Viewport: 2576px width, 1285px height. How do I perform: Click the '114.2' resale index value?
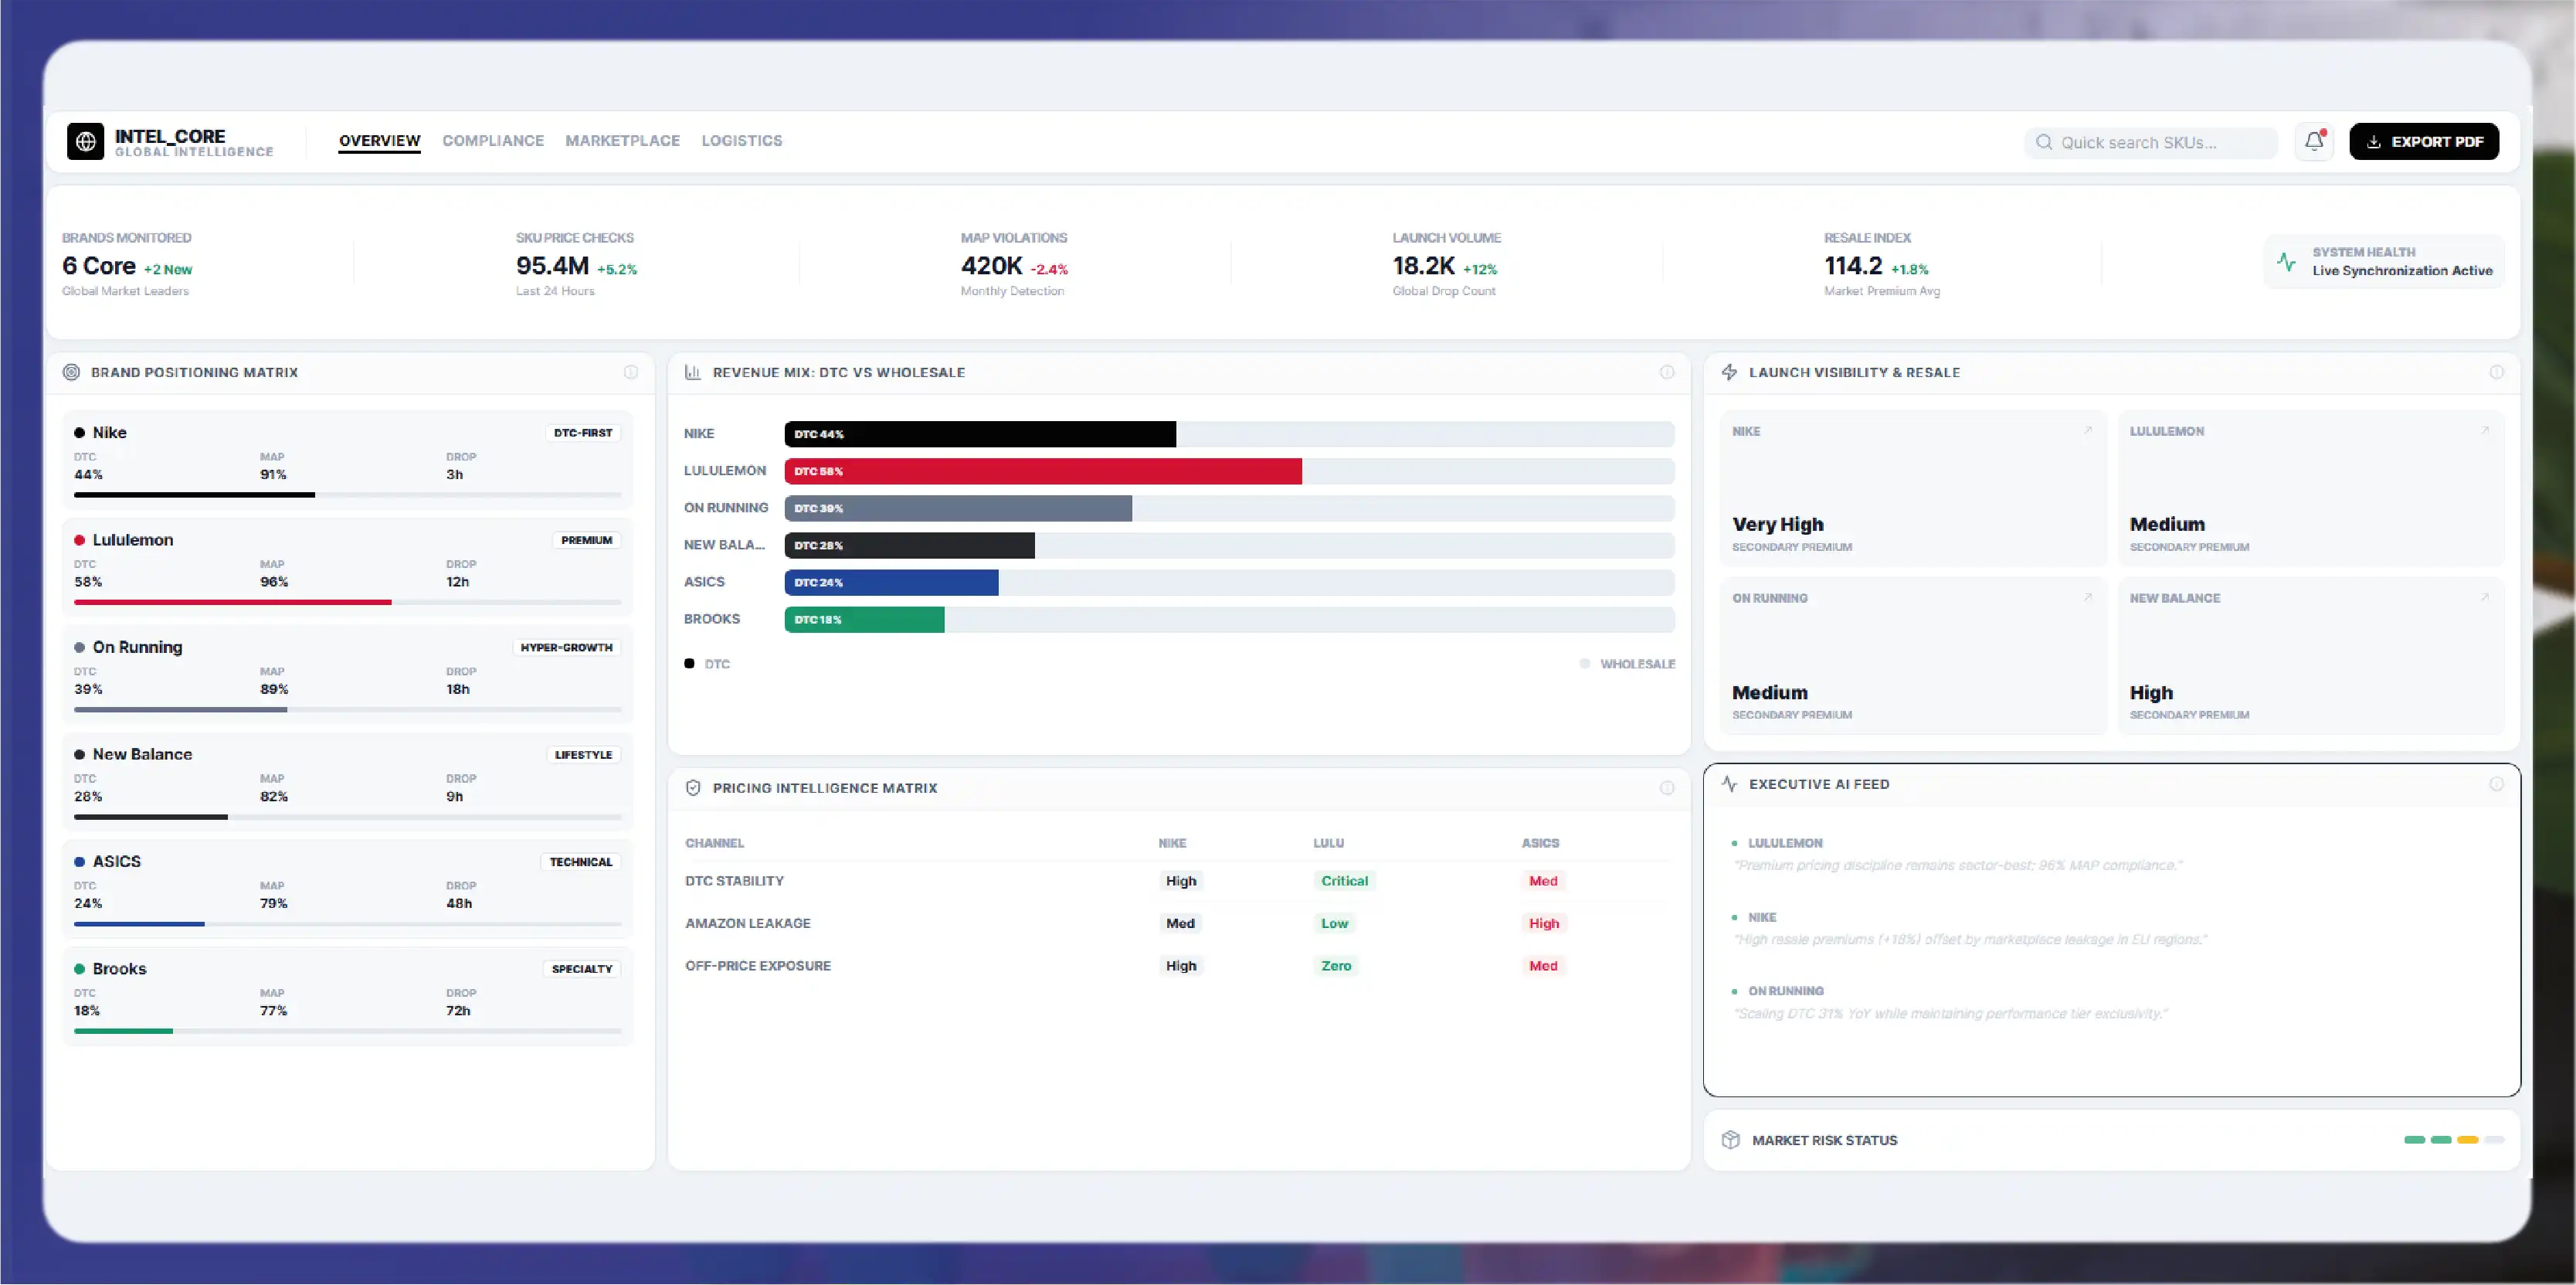pos(1853,266)
